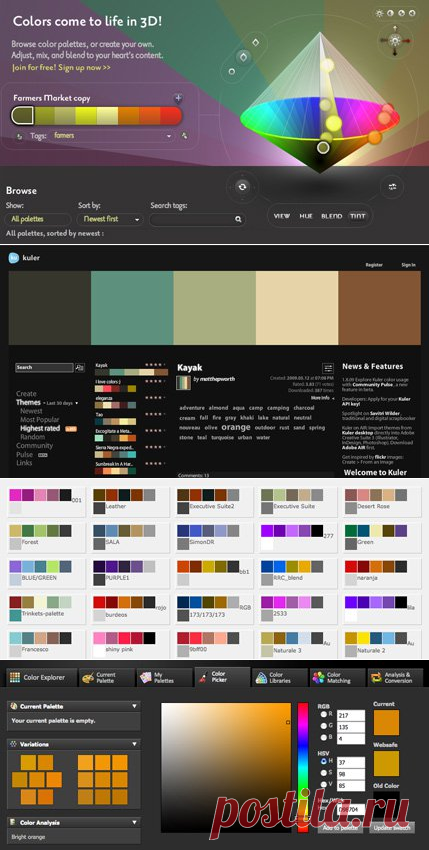The image size is (429, 850).
Task: Click the sun brightness icon in the top corner
Action: point(380,13)
